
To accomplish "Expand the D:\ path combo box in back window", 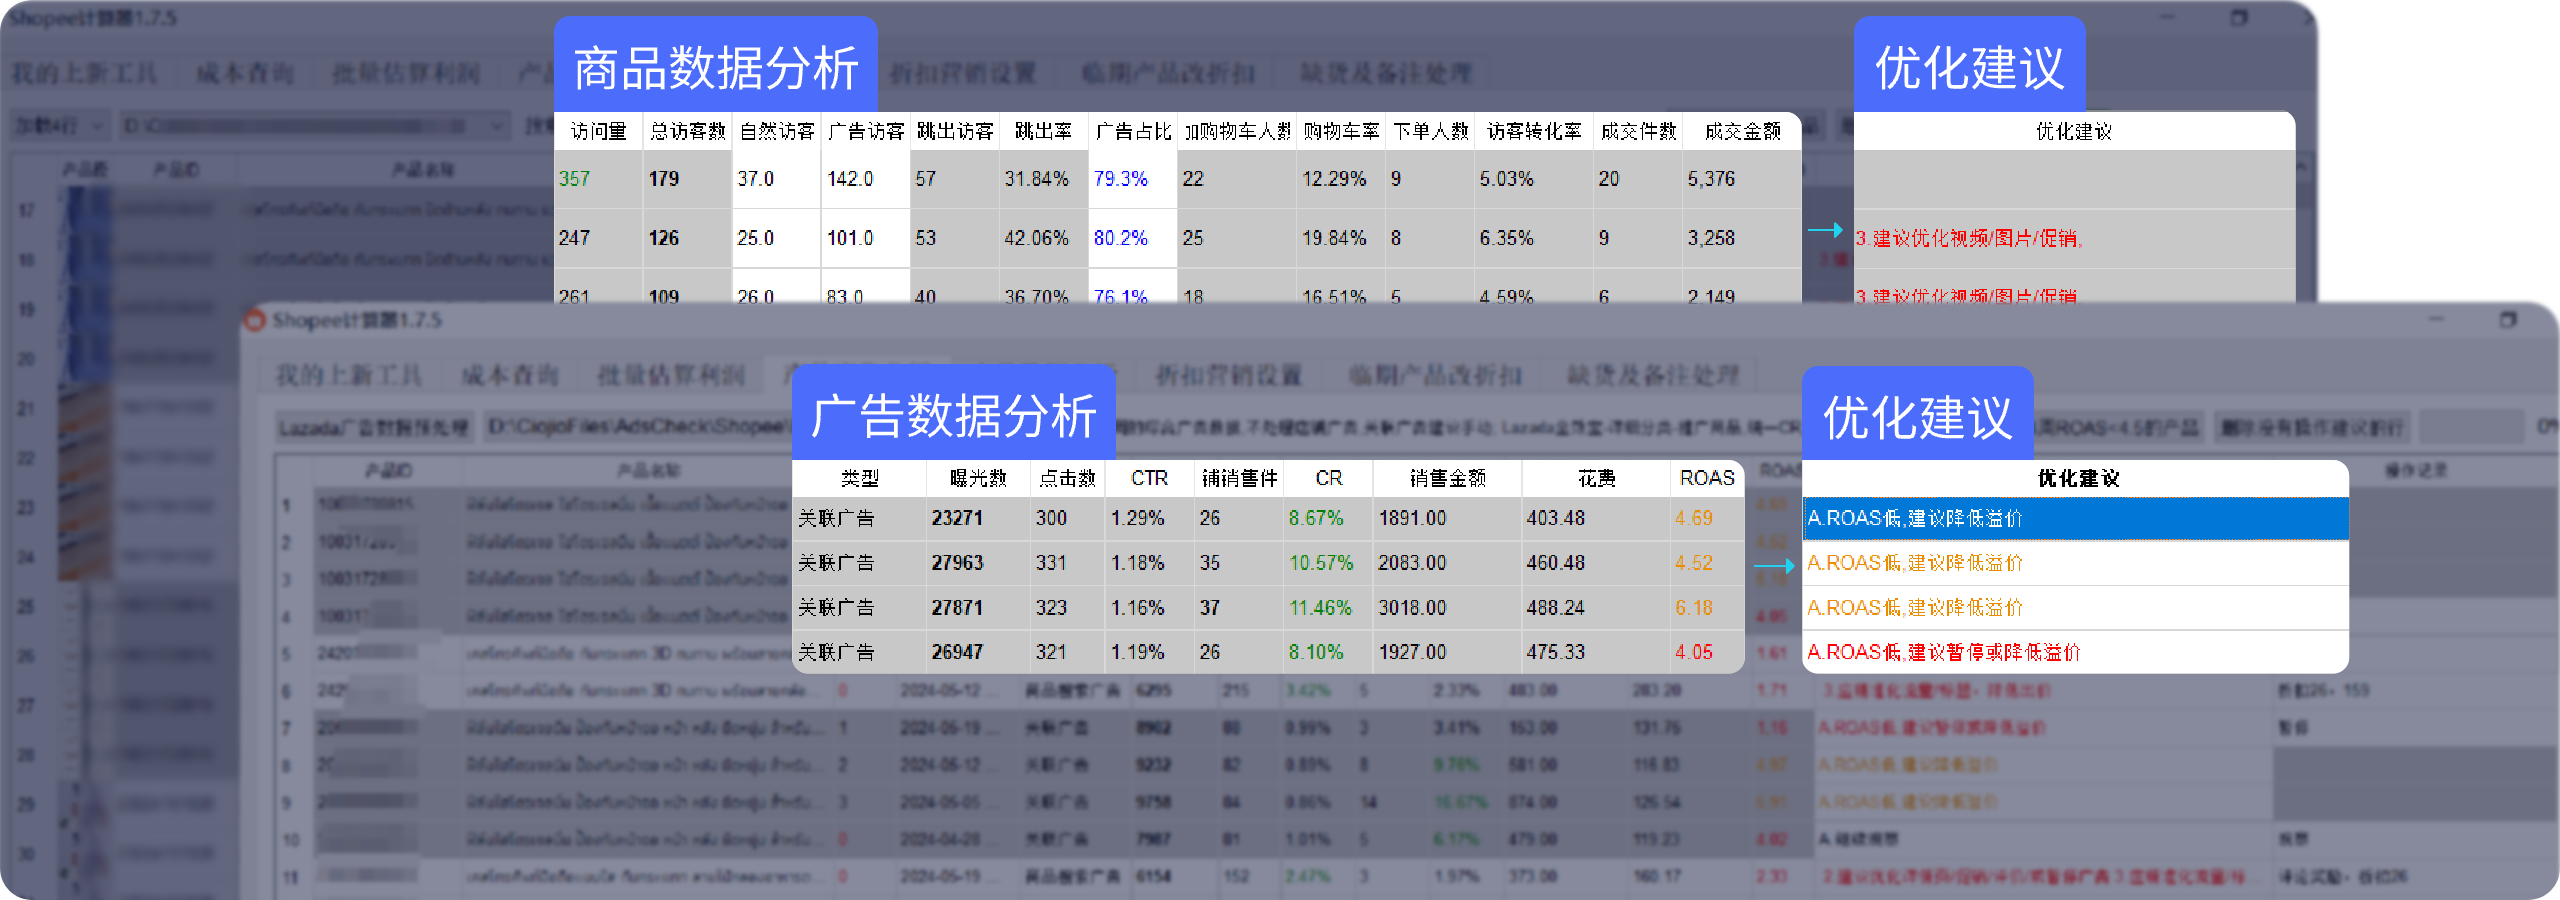I will (497, 126).
